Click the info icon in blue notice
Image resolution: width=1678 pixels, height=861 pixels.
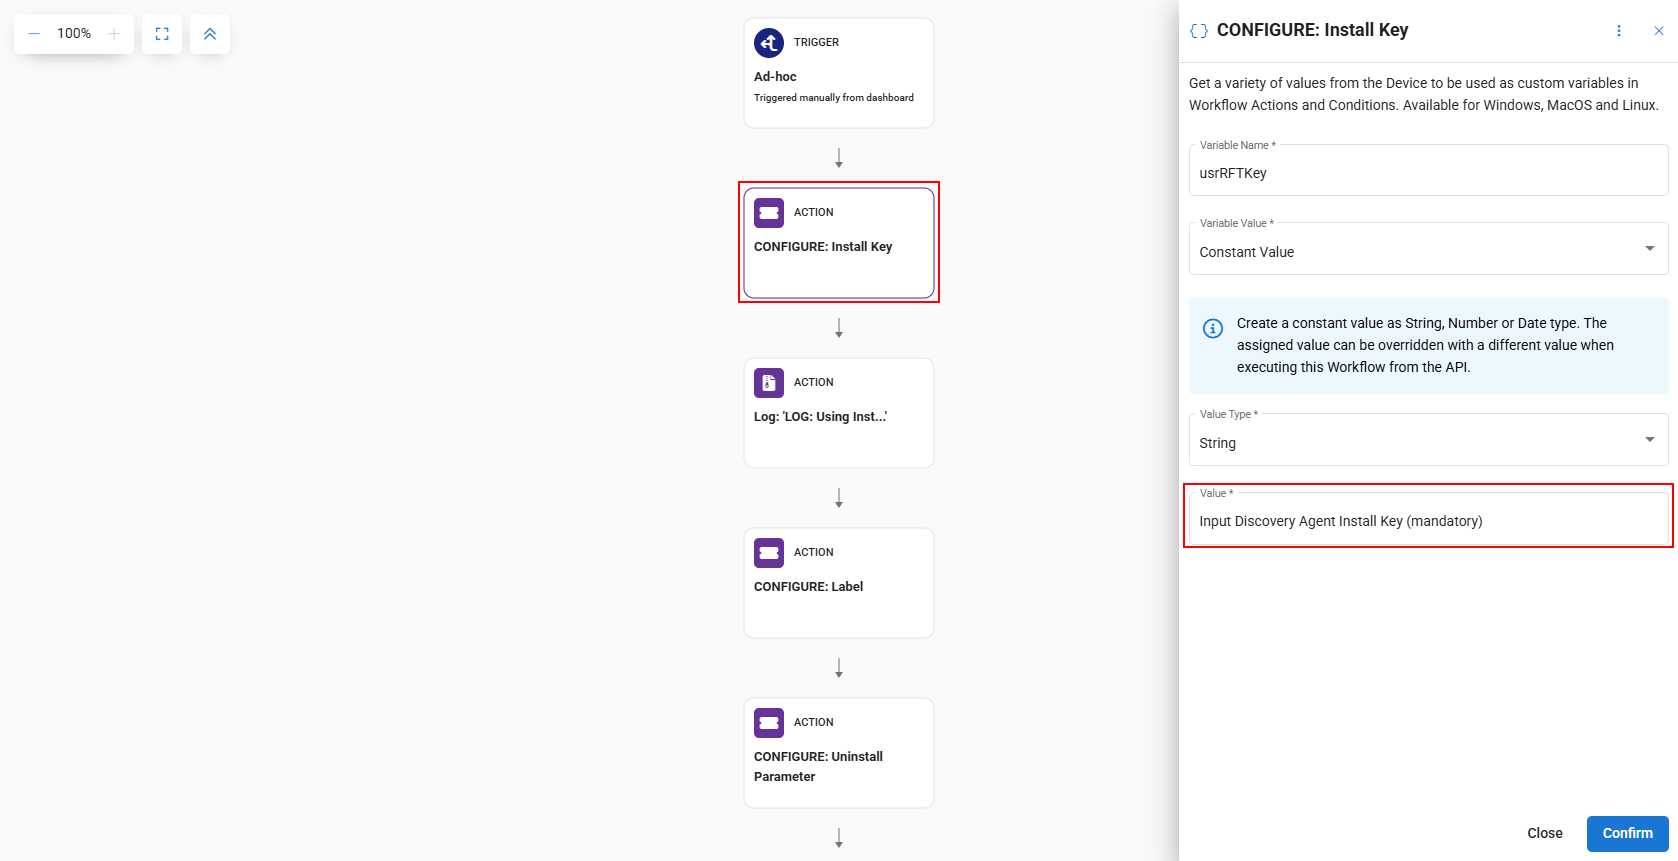pos(1213,328)
